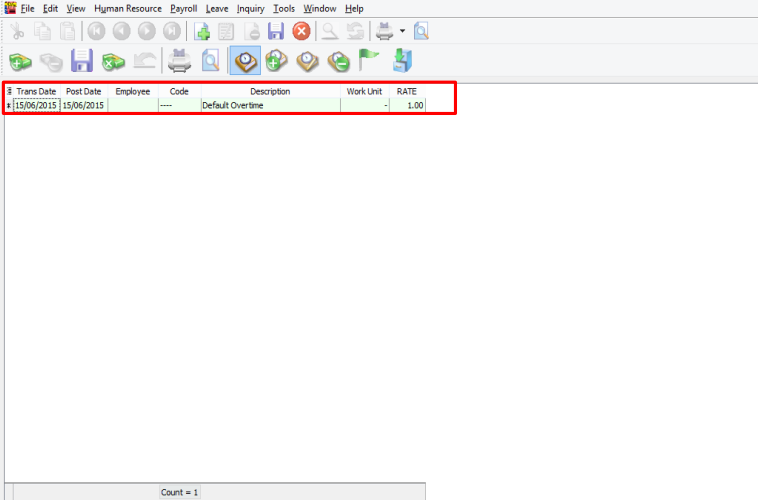Click the Save floppy icon in top toolbar
This screenshot has width=758, height=500.
pyautogui.click(x=276, y=31)
